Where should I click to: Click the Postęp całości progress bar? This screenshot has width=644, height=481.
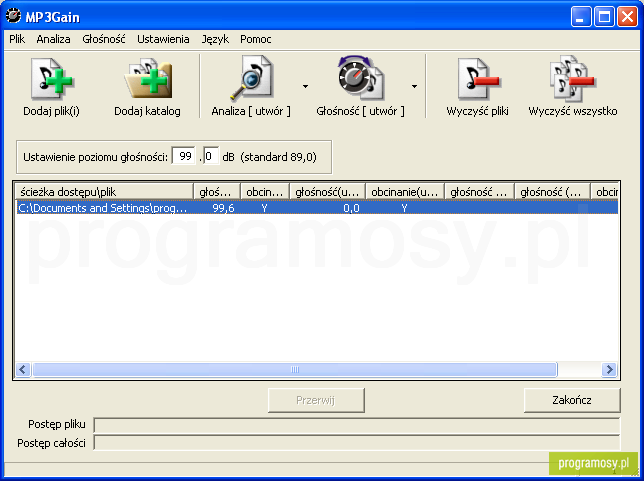(x=356, y=443)
